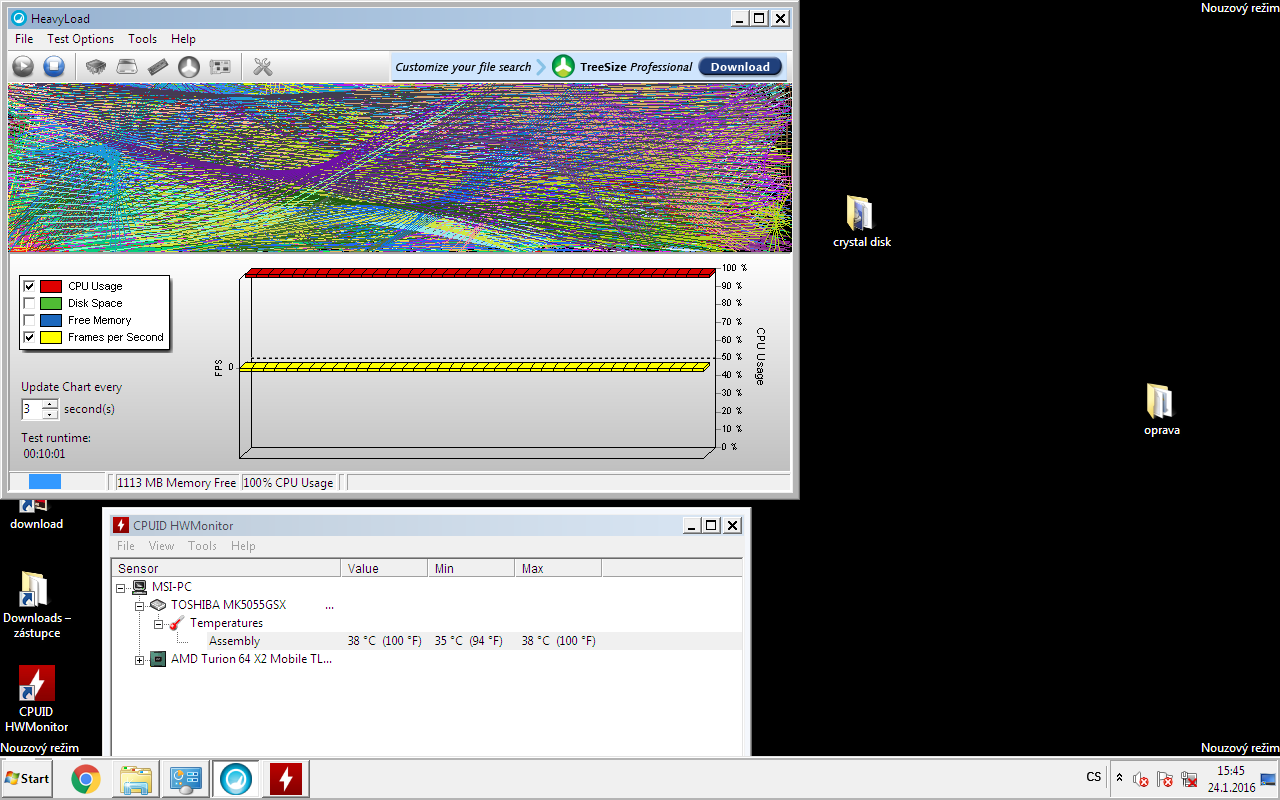
Task: Toggle the CPU stress chip icon
Action: click(96, 67)
